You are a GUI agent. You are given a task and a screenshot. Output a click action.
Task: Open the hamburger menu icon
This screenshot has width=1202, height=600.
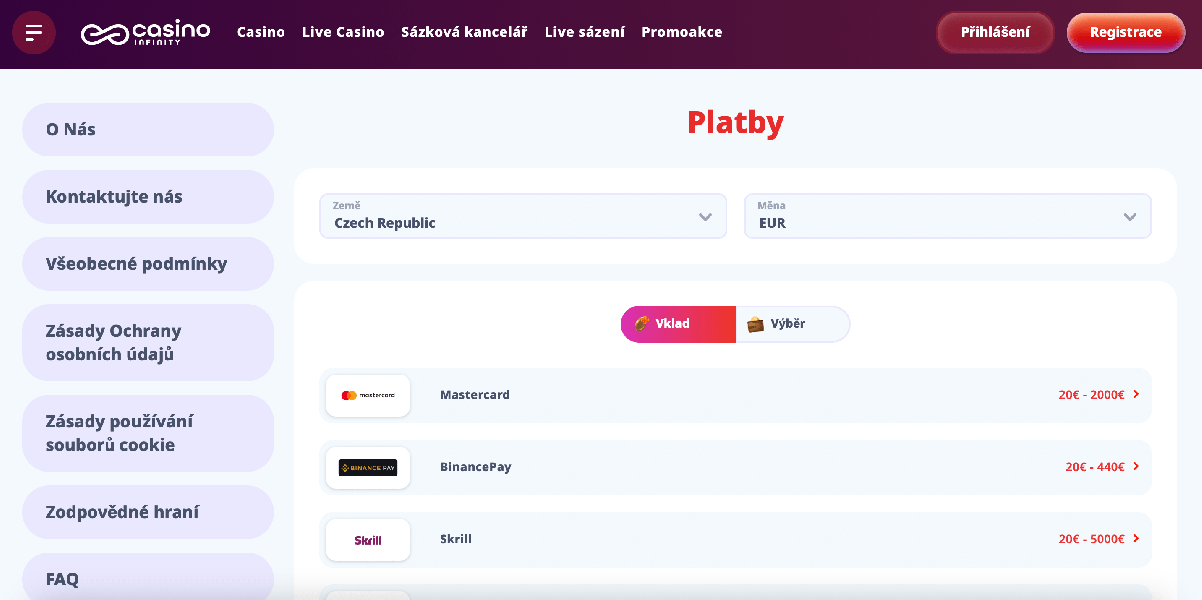(34, 33)
